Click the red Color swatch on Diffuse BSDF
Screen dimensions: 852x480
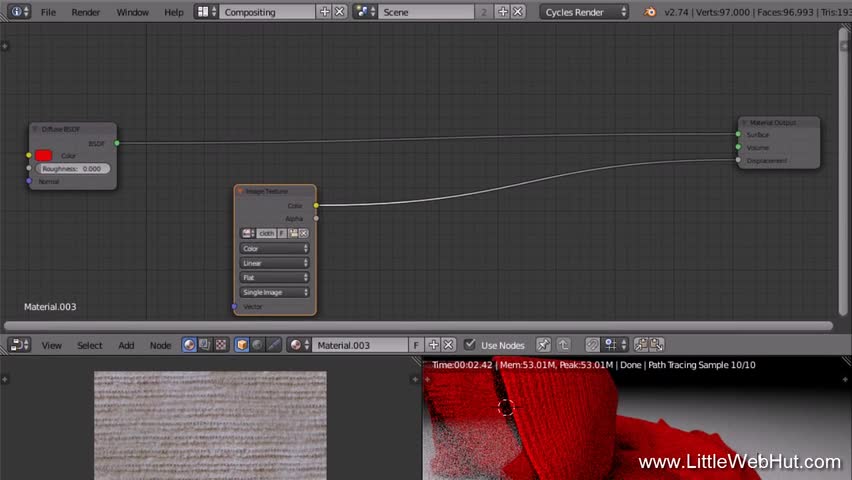click(x=43, y=155)
